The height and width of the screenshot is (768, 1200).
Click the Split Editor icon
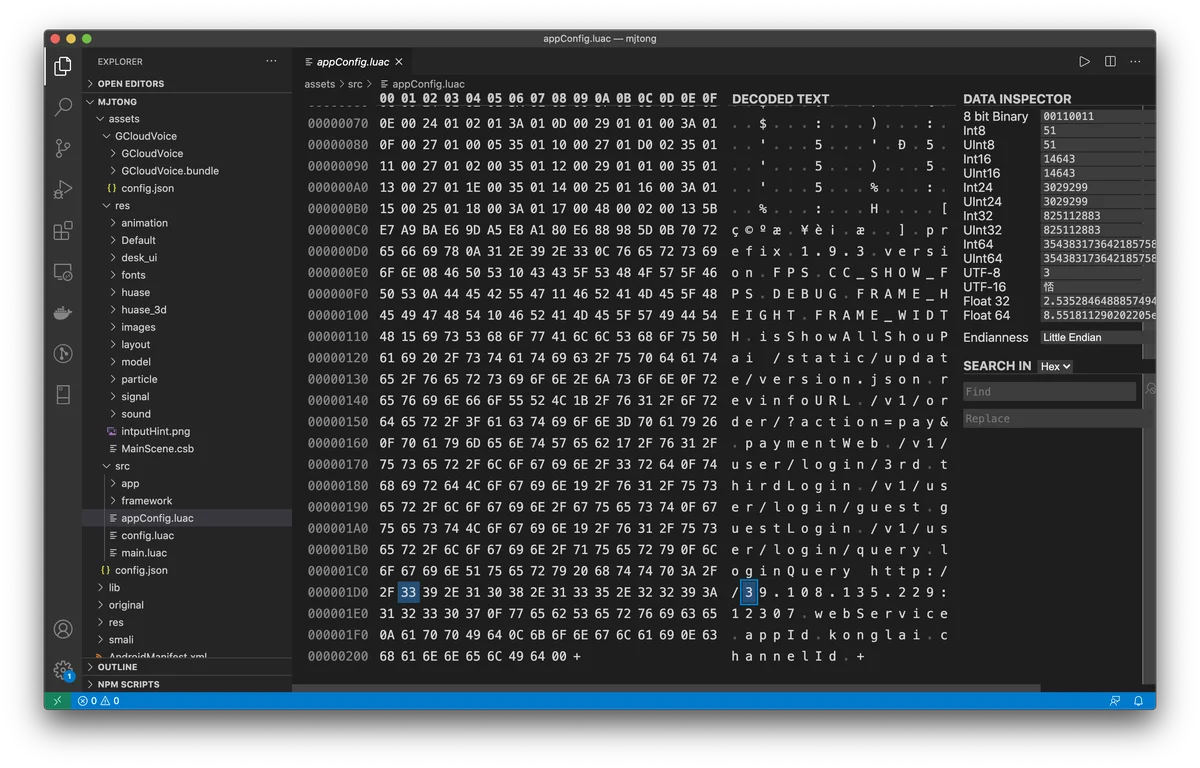tap(1110, 62)
